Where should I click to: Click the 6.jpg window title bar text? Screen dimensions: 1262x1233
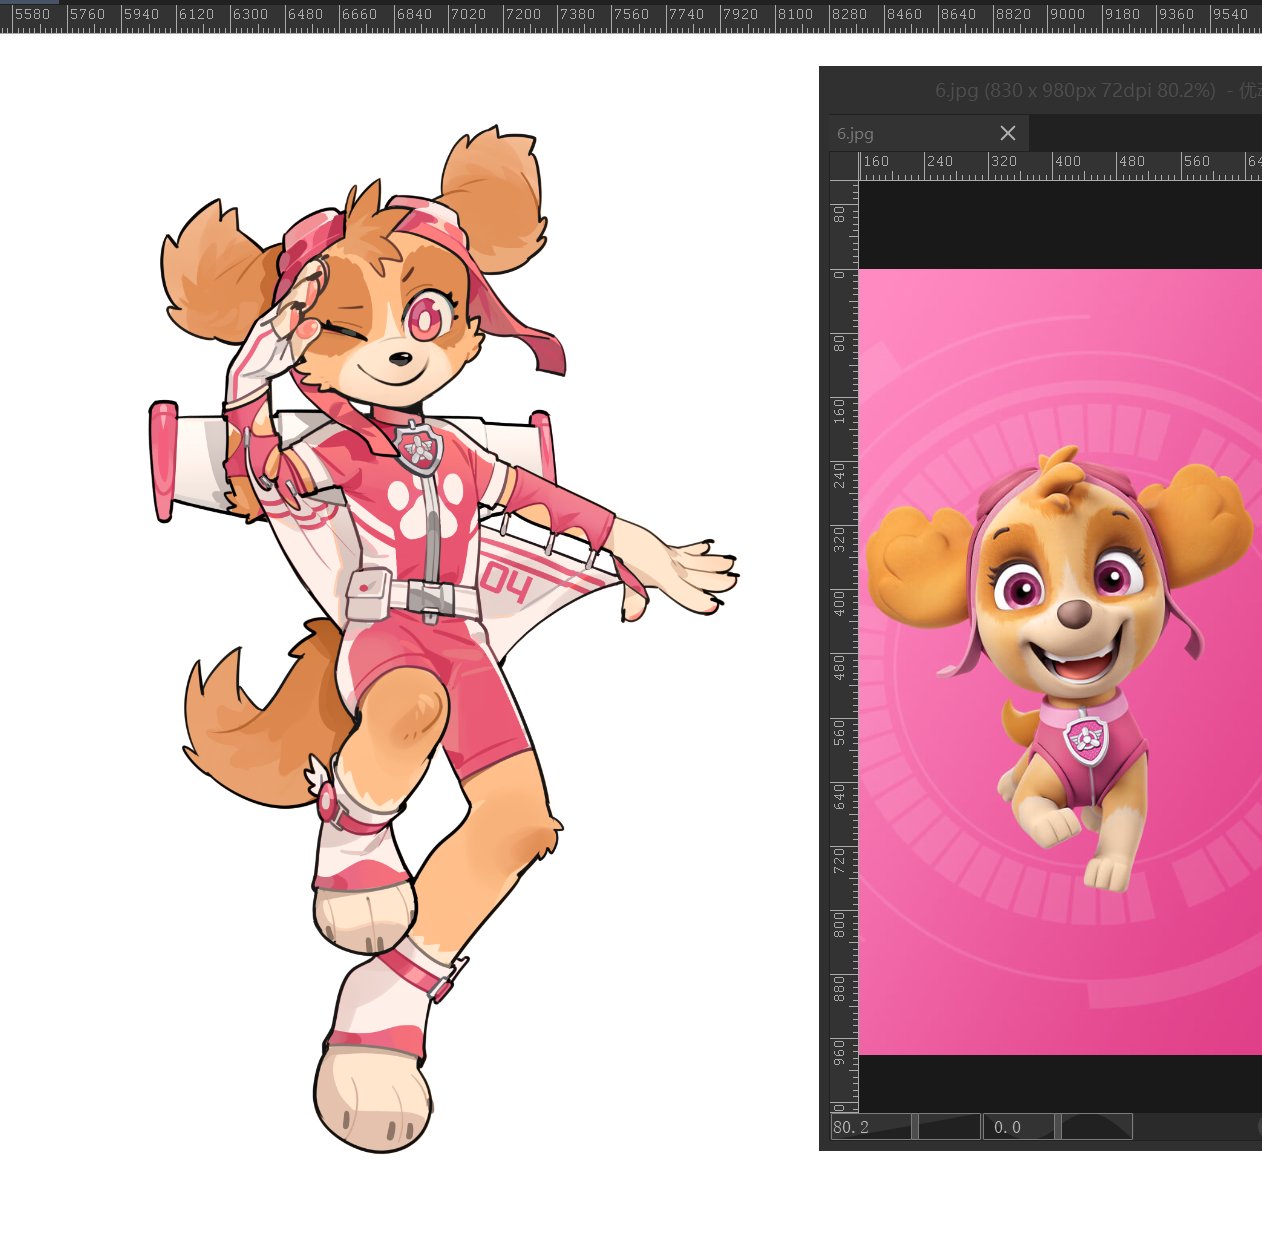click(1097, 90)
